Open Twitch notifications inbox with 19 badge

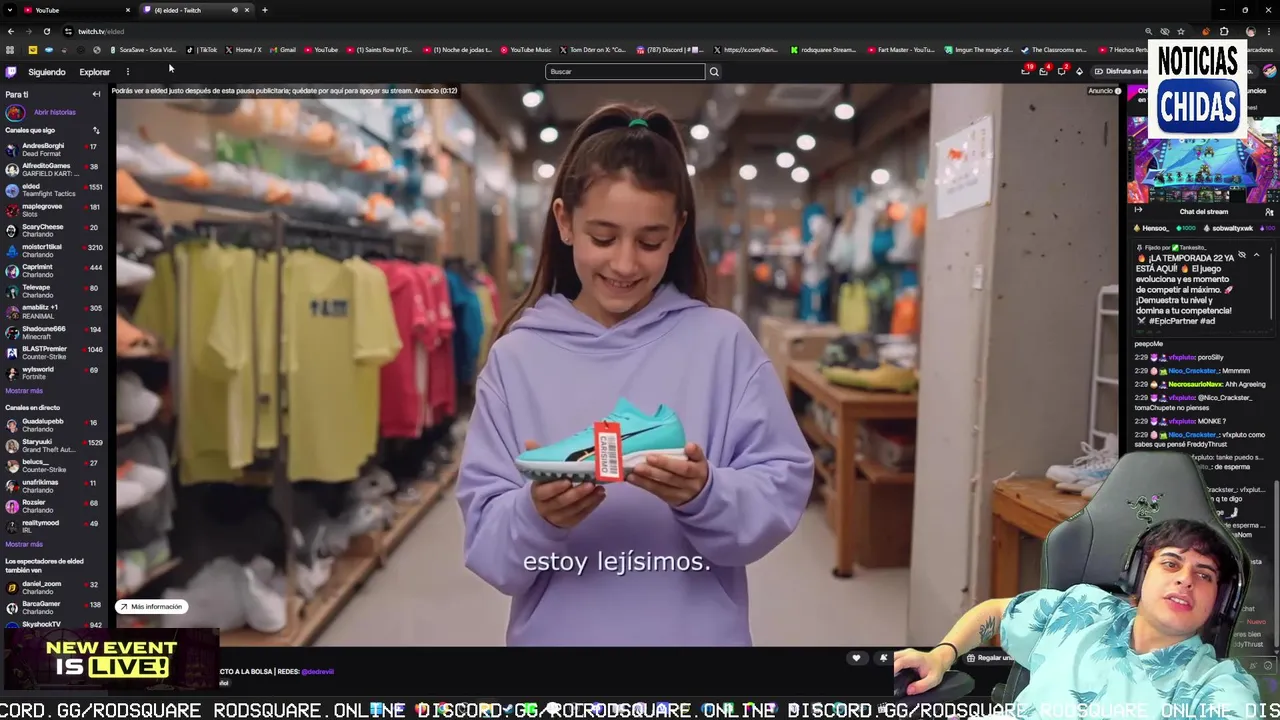point(1026,71)
